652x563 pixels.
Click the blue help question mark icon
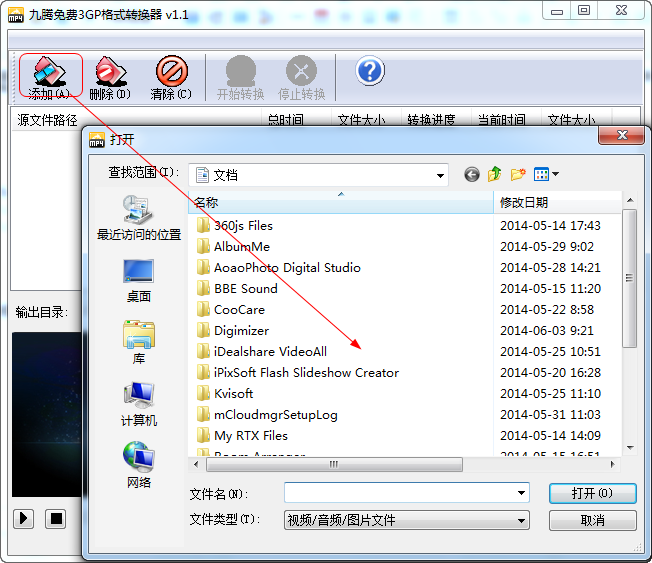click(370, 71)
